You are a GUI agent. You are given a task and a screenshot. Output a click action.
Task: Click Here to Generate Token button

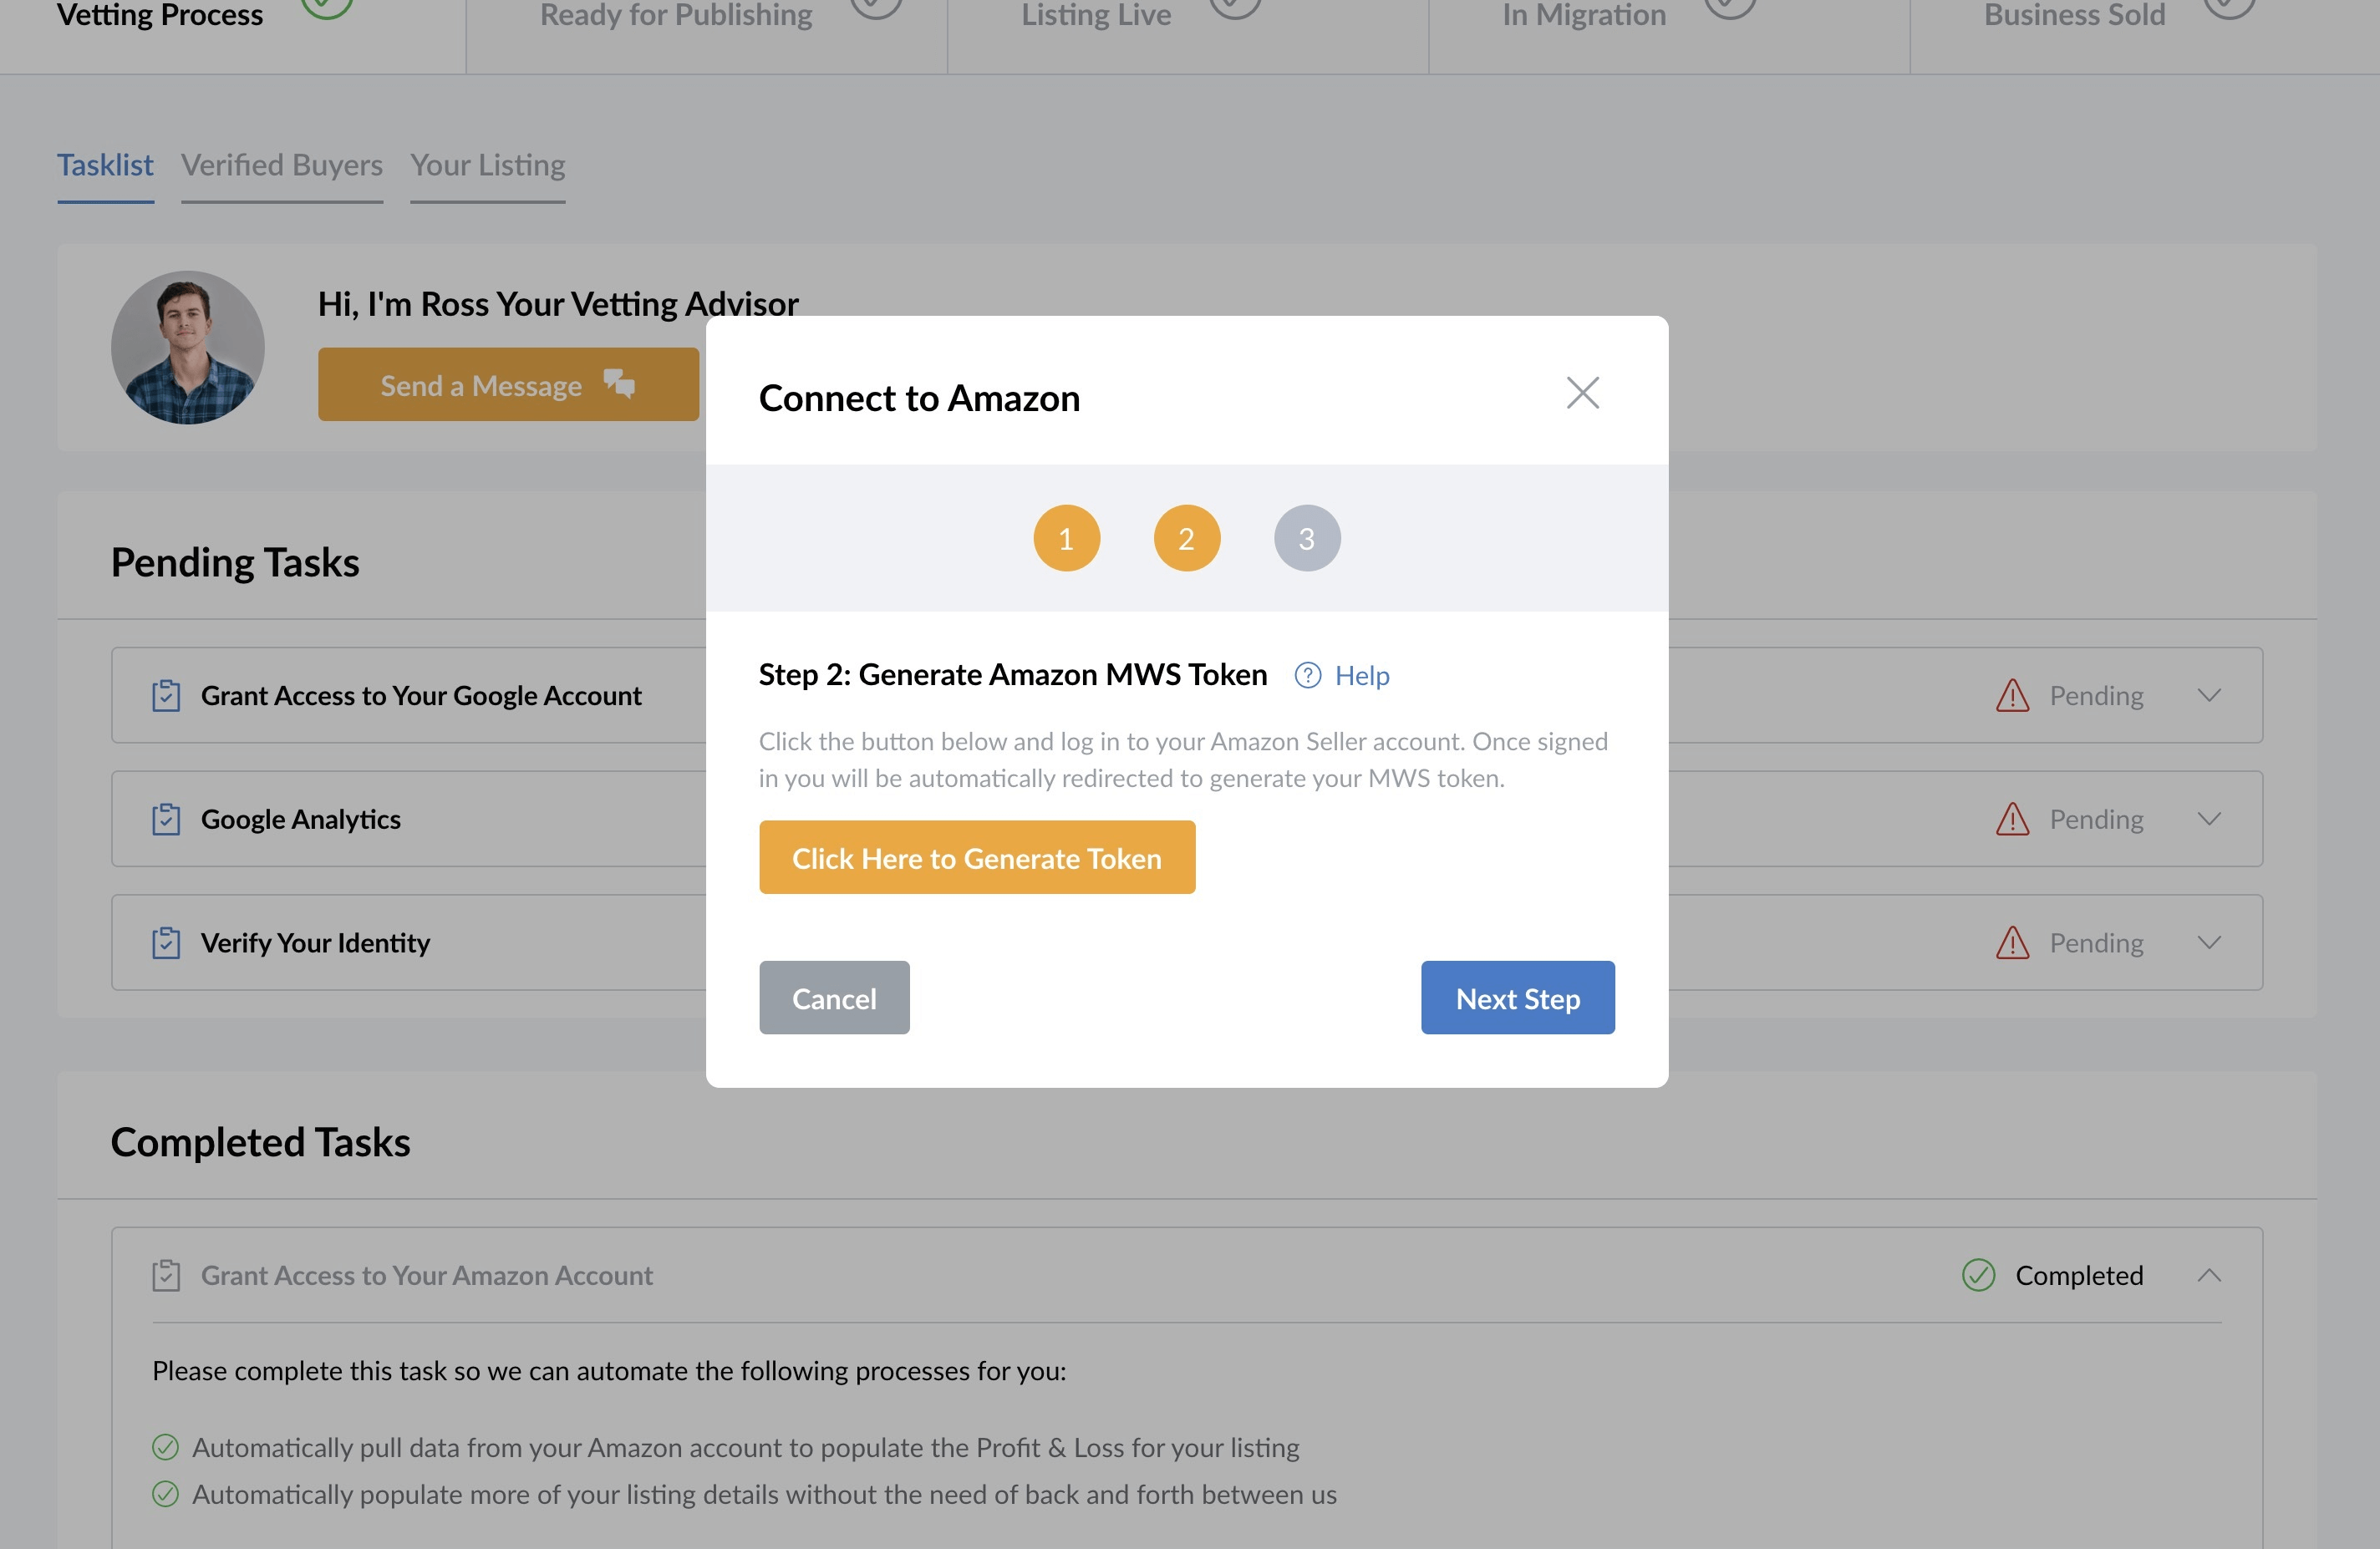(x=977, y=858)
